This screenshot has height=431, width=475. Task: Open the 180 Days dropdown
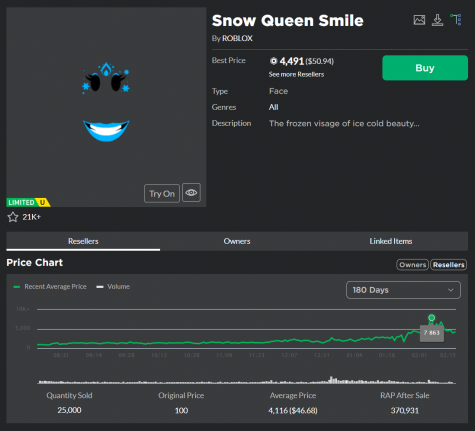point(403,290)
